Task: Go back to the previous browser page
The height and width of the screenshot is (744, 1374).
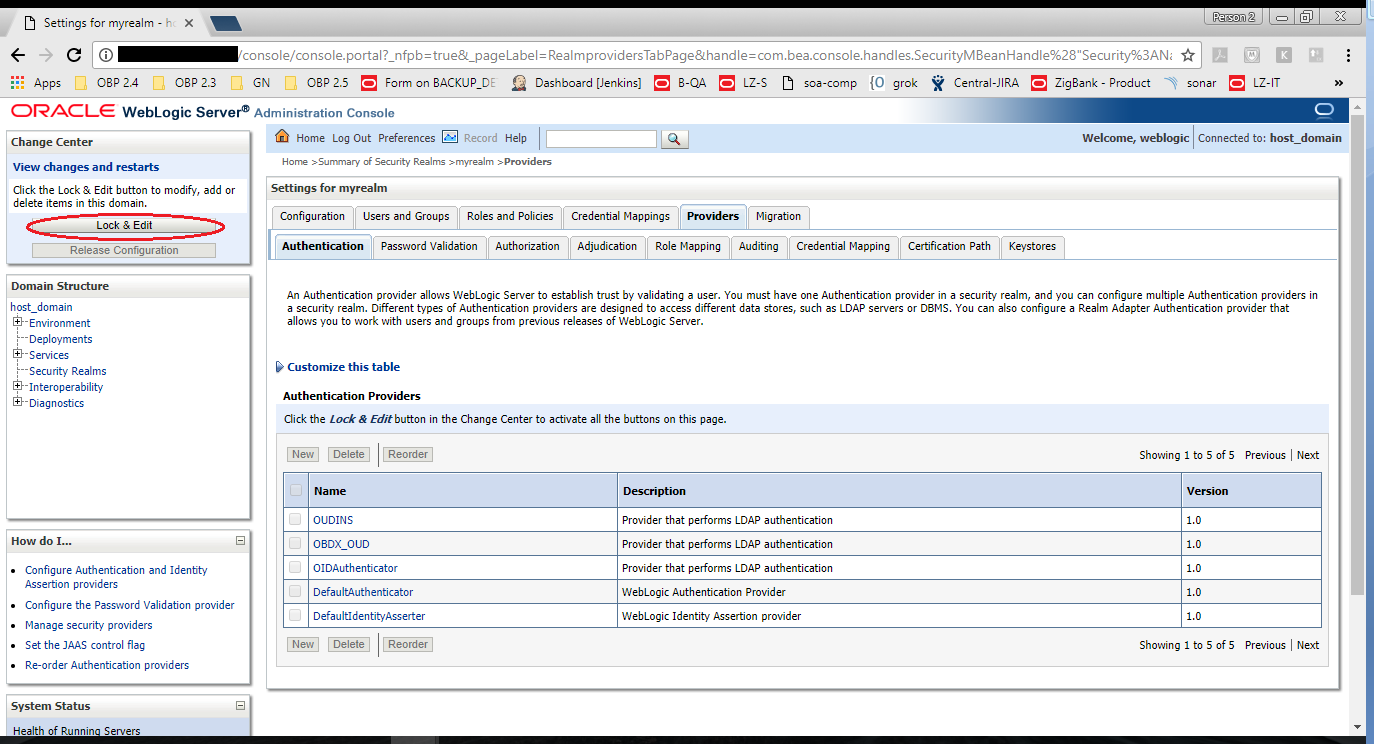Action: coord(18,55)
